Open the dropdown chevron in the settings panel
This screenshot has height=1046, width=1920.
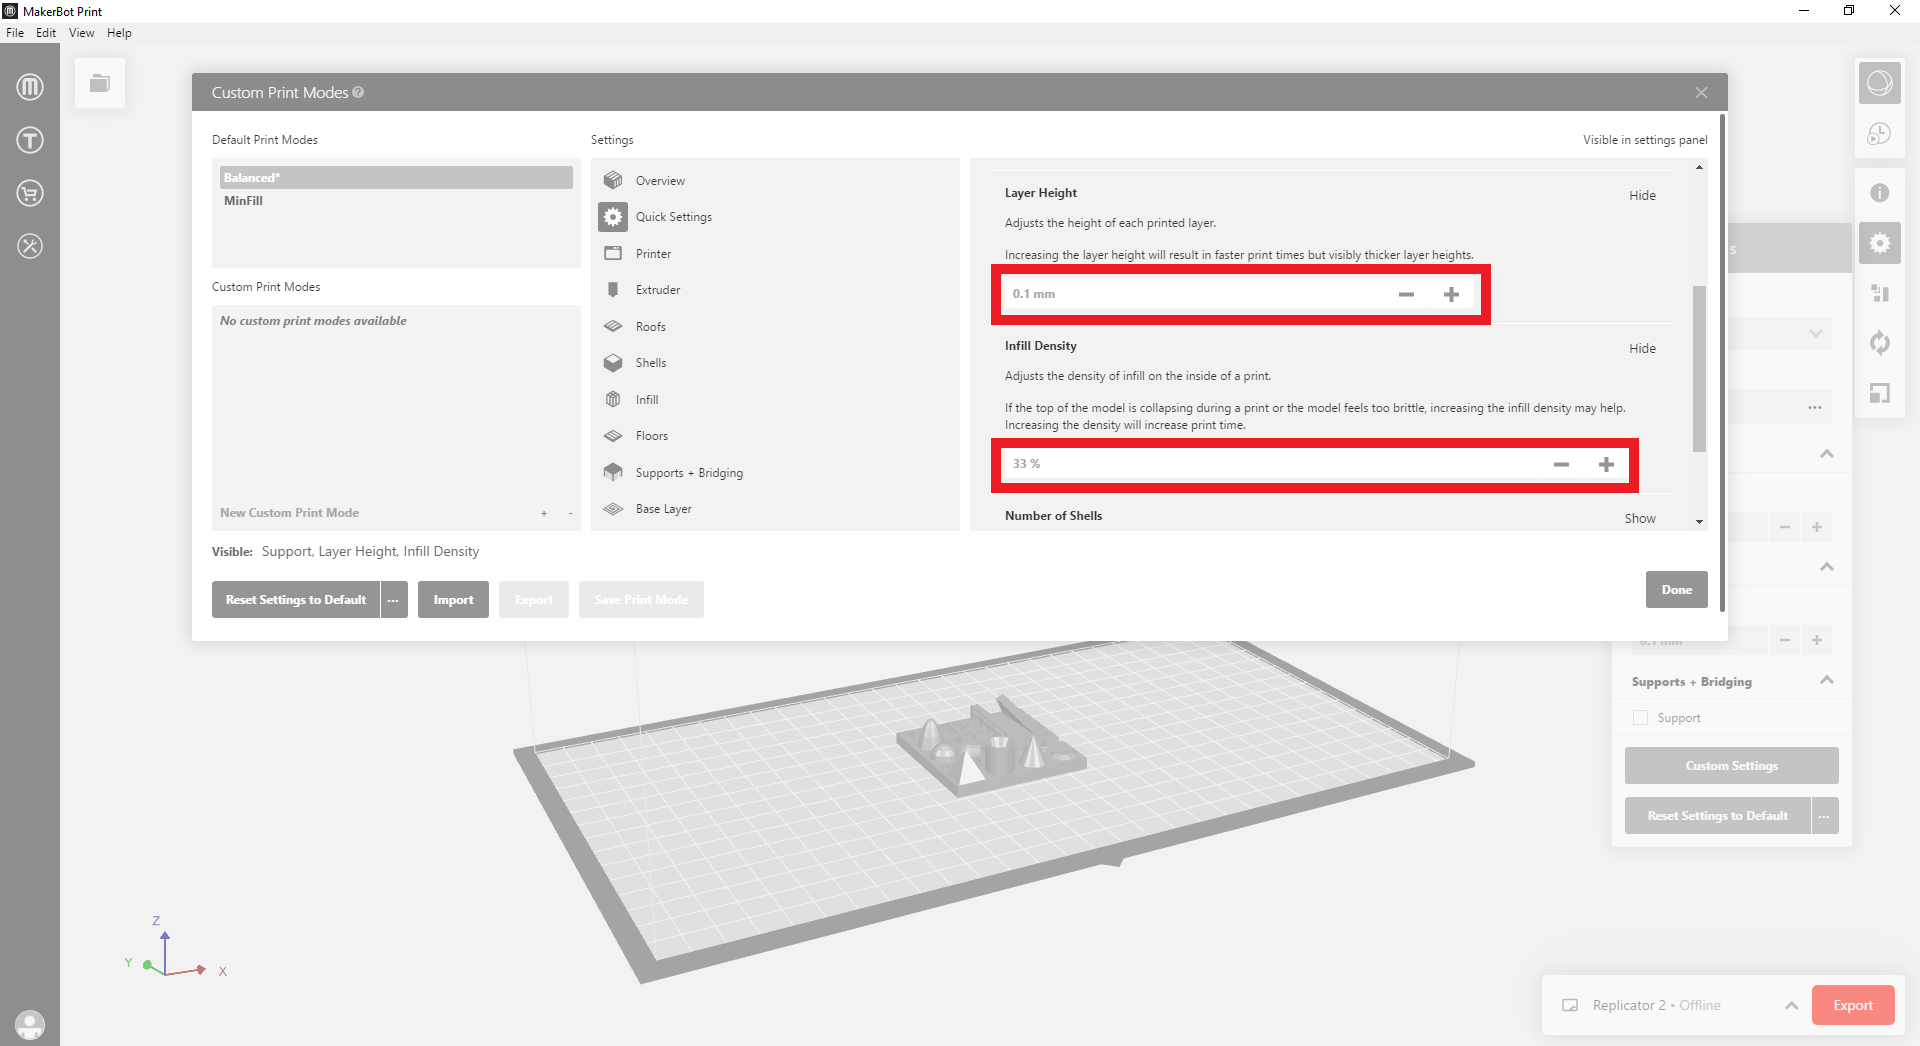1816,334
